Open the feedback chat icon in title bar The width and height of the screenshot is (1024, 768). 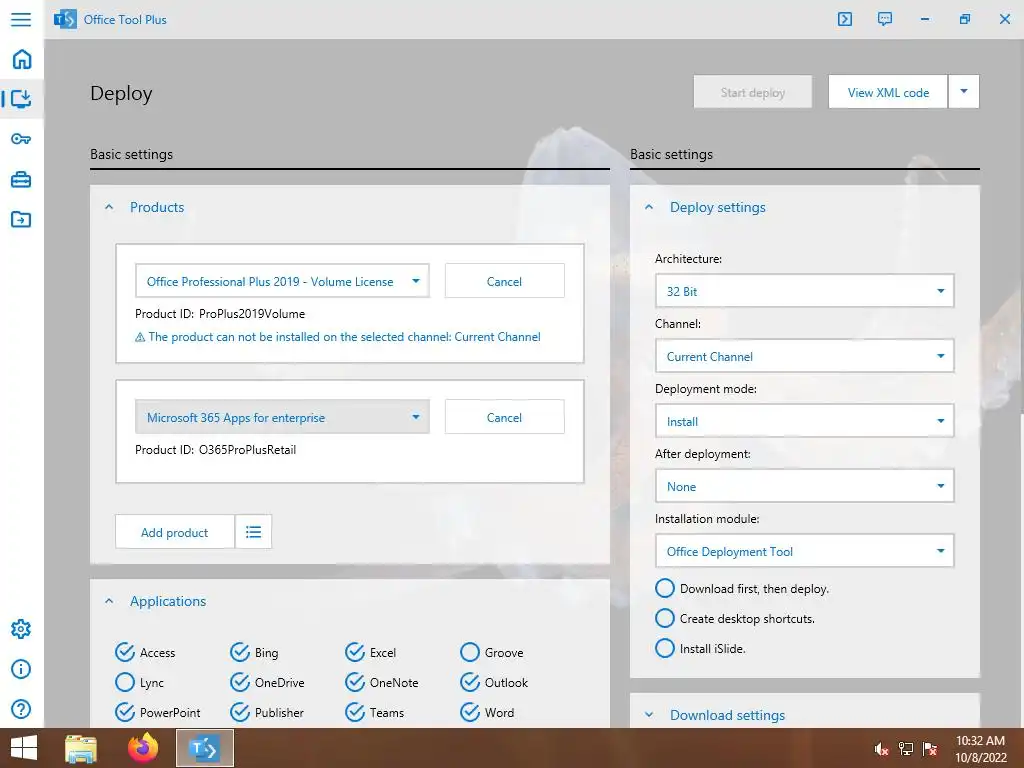pos(884,19)
